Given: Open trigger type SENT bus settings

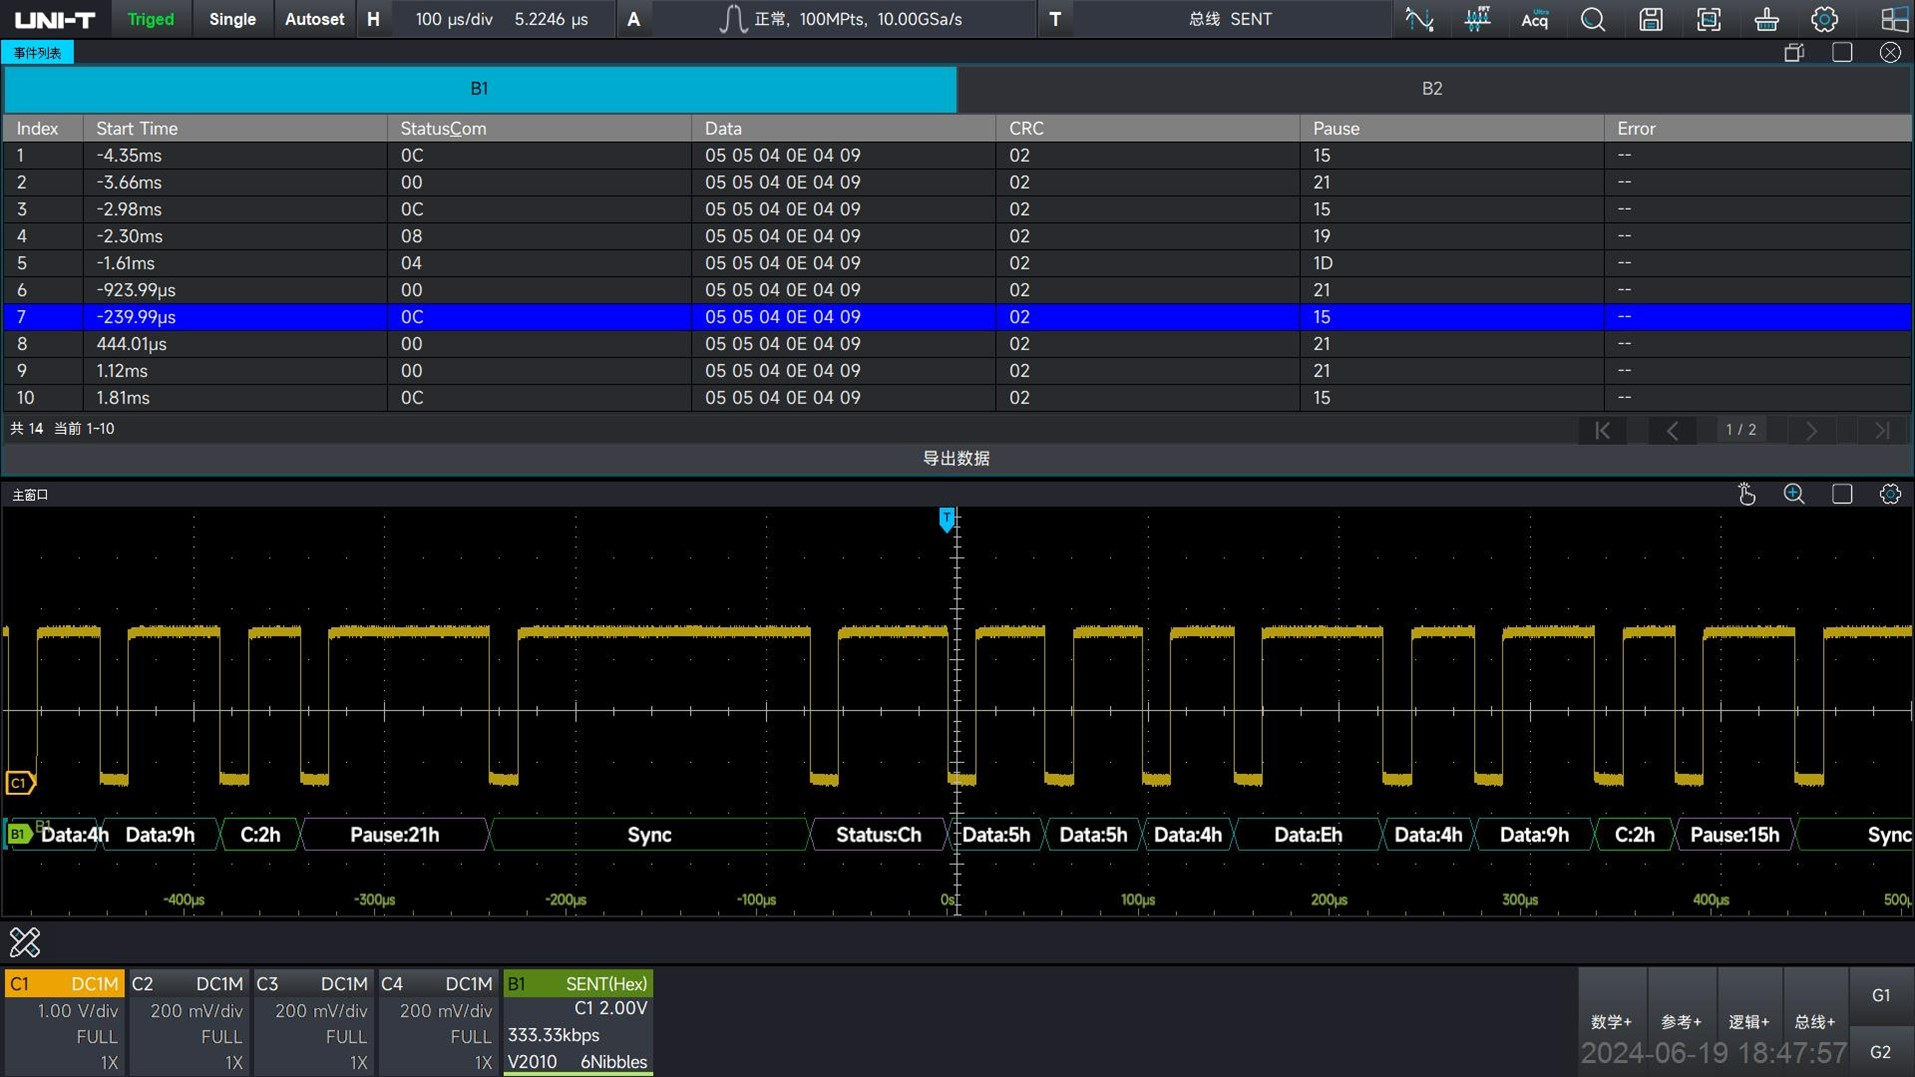Looking at the screenshot, I should pyautogui.click(x=1230, y=19).
